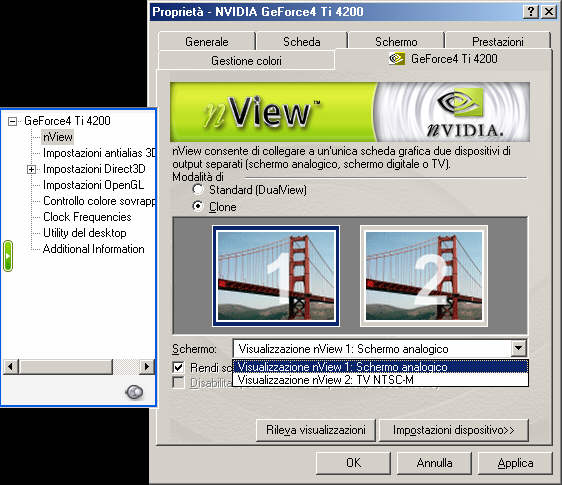Select display 2 bridge thumbnail
Image resolution: width=562 pixels, height=485 pixels.
click(424, 276)
